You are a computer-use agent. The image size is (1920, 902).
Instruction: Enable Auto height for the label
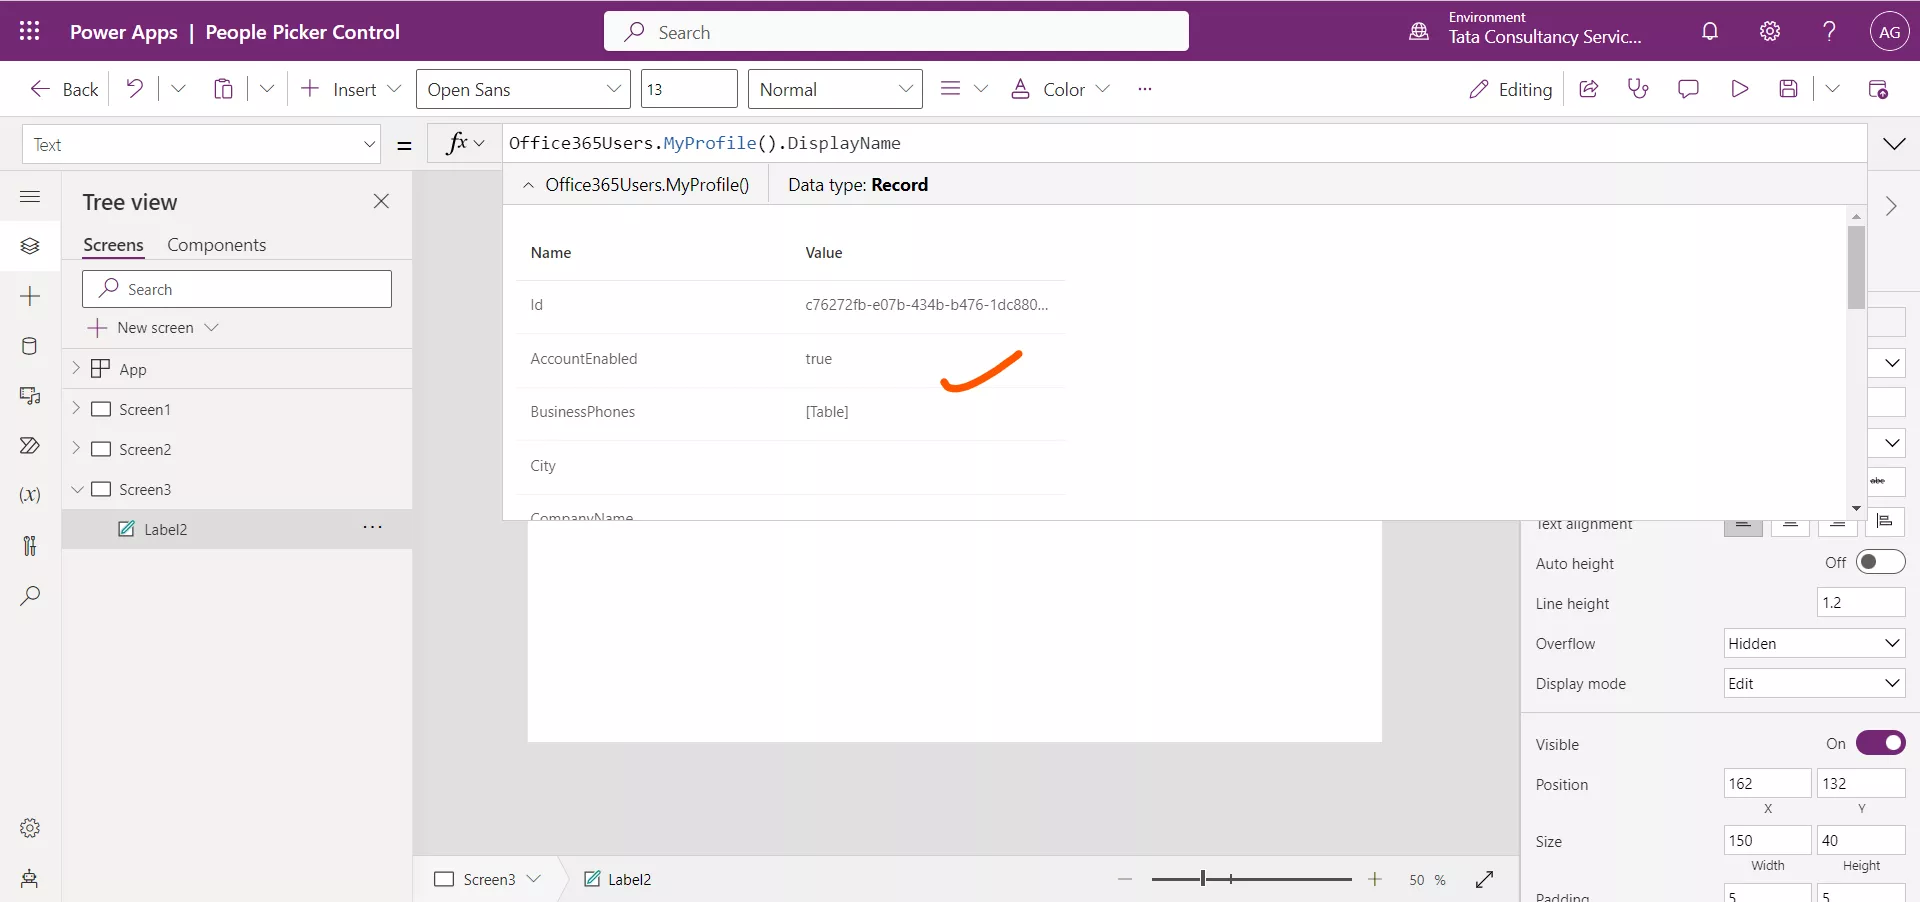pyautogui.click(x=1881, y=562)
